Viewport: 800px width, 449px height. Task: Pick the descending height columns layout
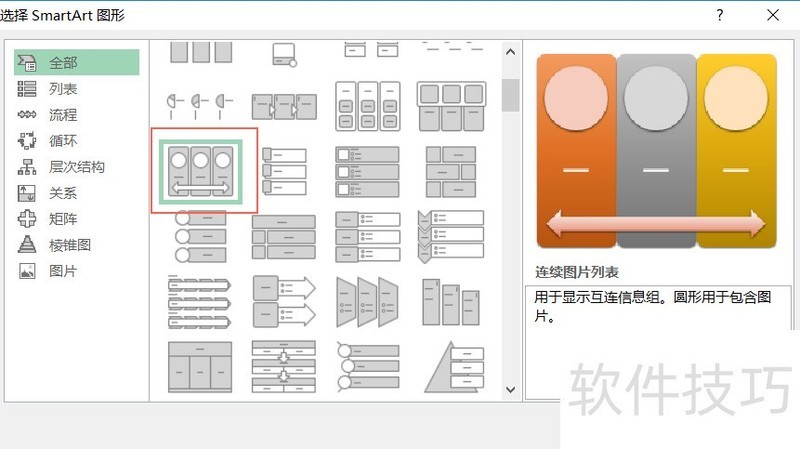(451, 302)
